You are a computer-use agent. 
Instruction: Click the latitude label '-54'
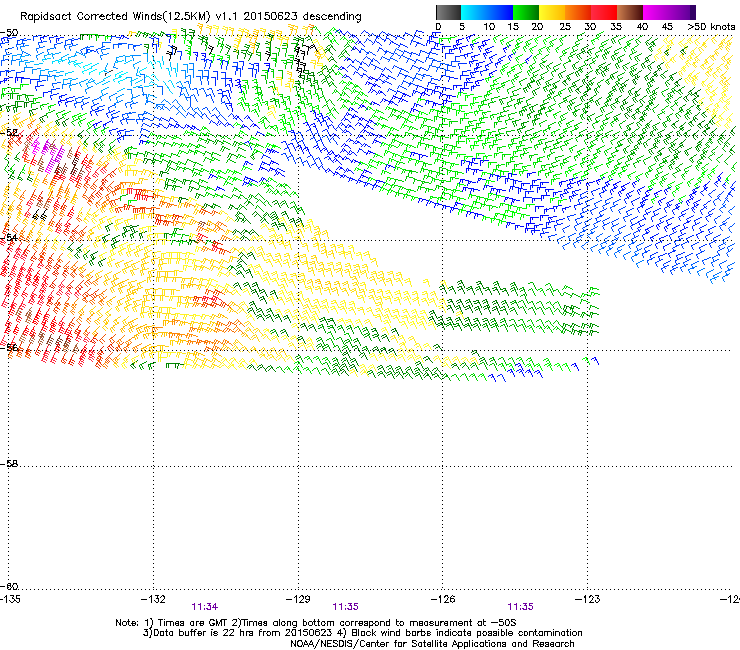[9, 237]
